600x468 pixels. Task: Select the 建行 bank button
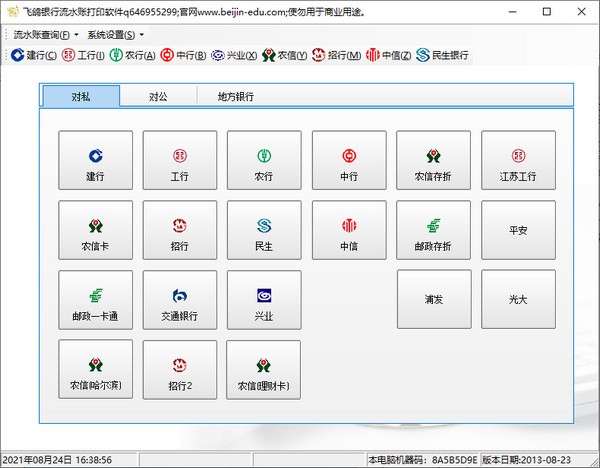coord(96,160)
